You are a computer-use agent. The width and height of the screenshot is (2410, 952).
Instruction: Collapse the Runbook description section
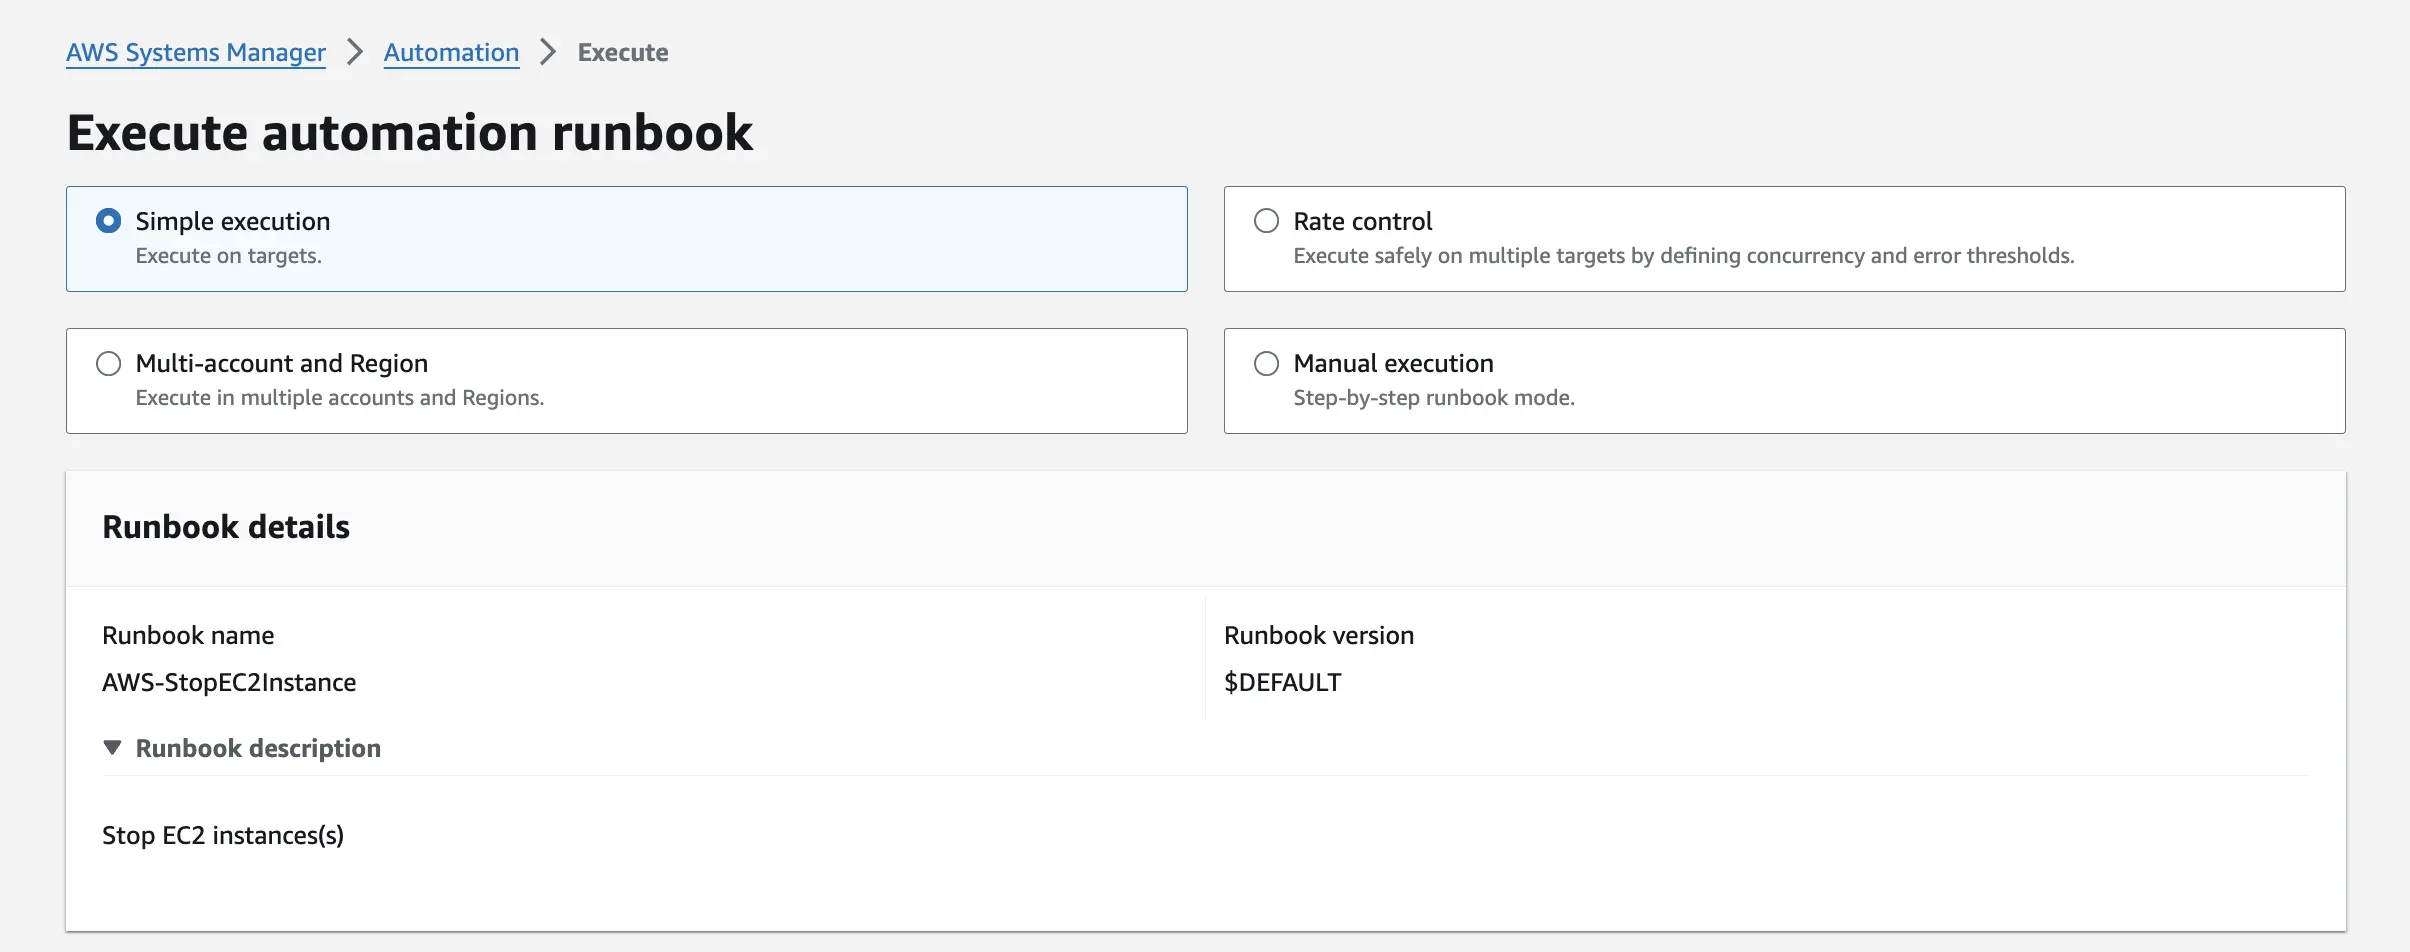click(x=258, y=747)
